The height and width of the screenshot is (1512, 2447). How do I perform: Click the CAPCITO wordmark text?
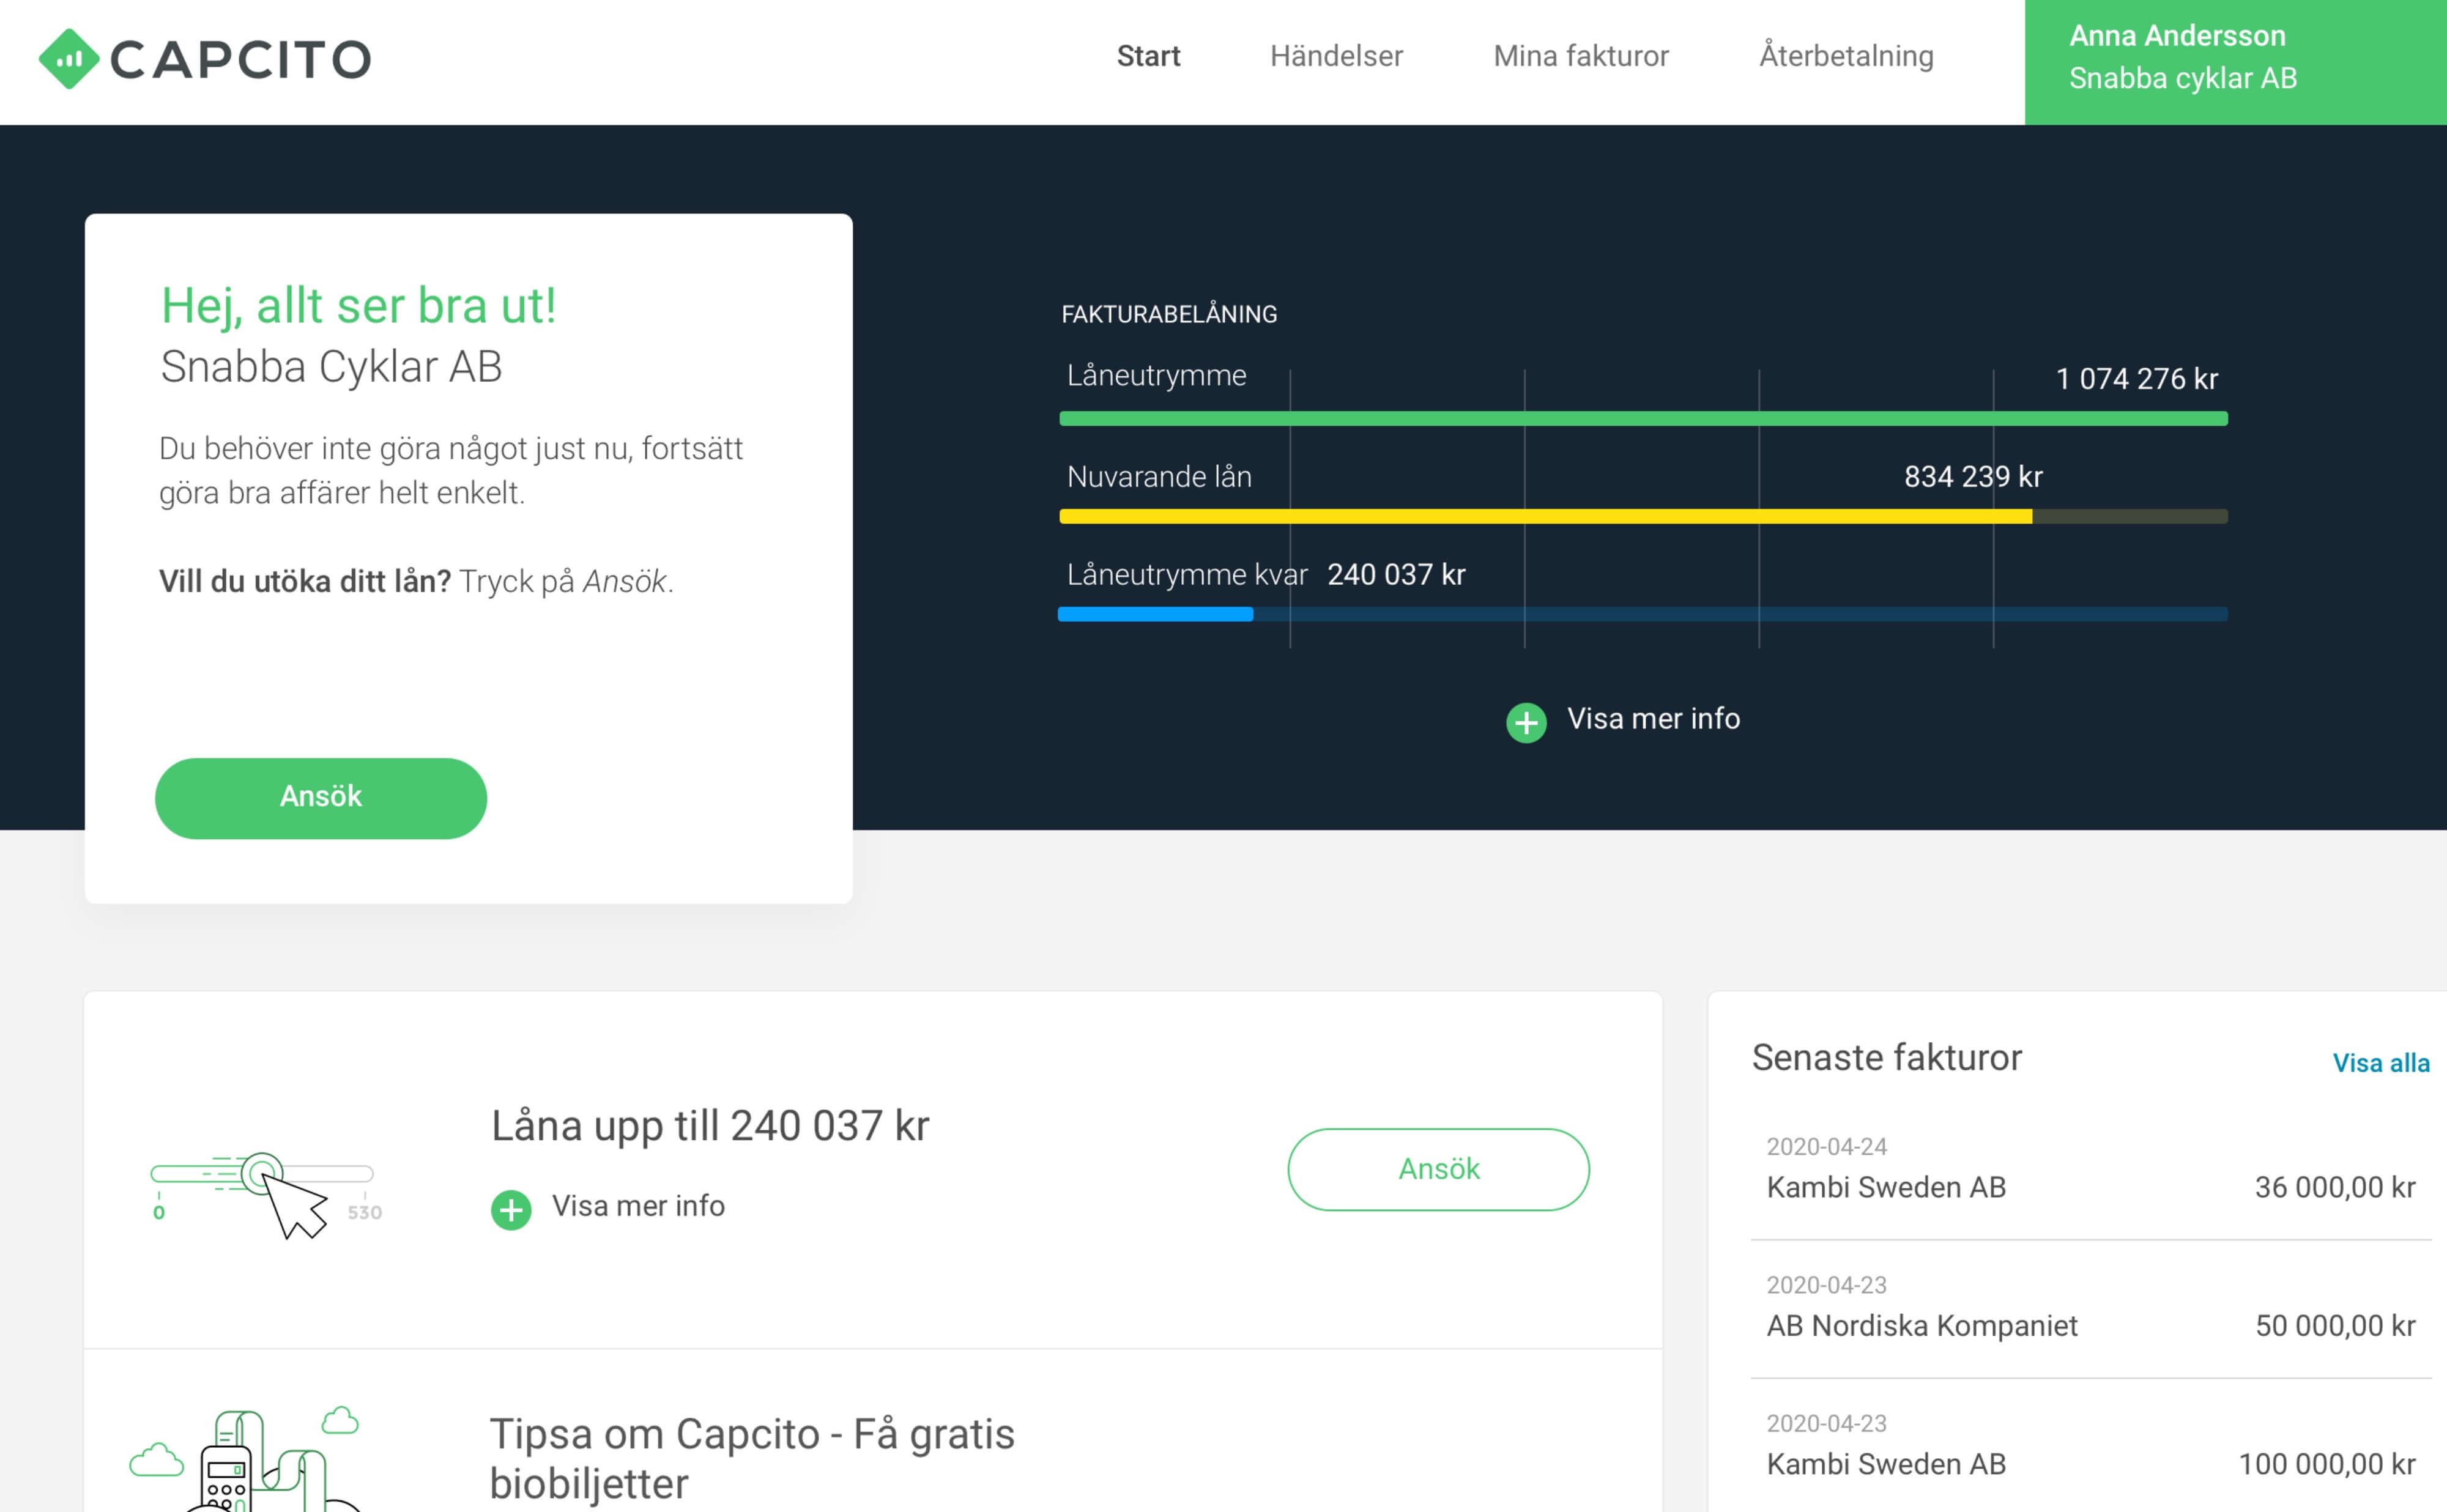[240, 59]
